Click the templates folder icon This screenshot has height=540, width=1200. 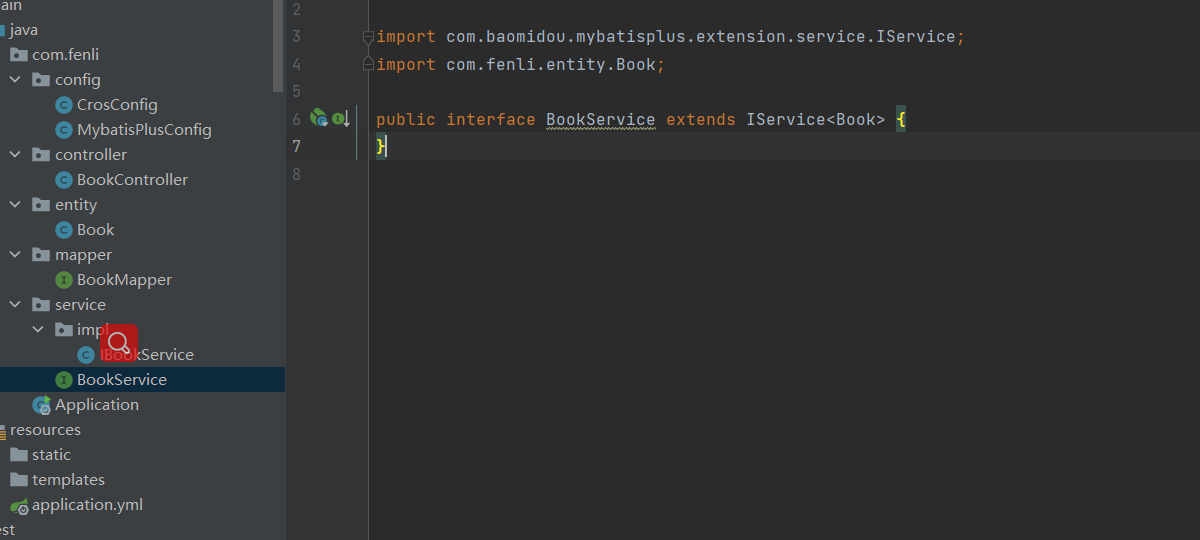pos(19,480)
